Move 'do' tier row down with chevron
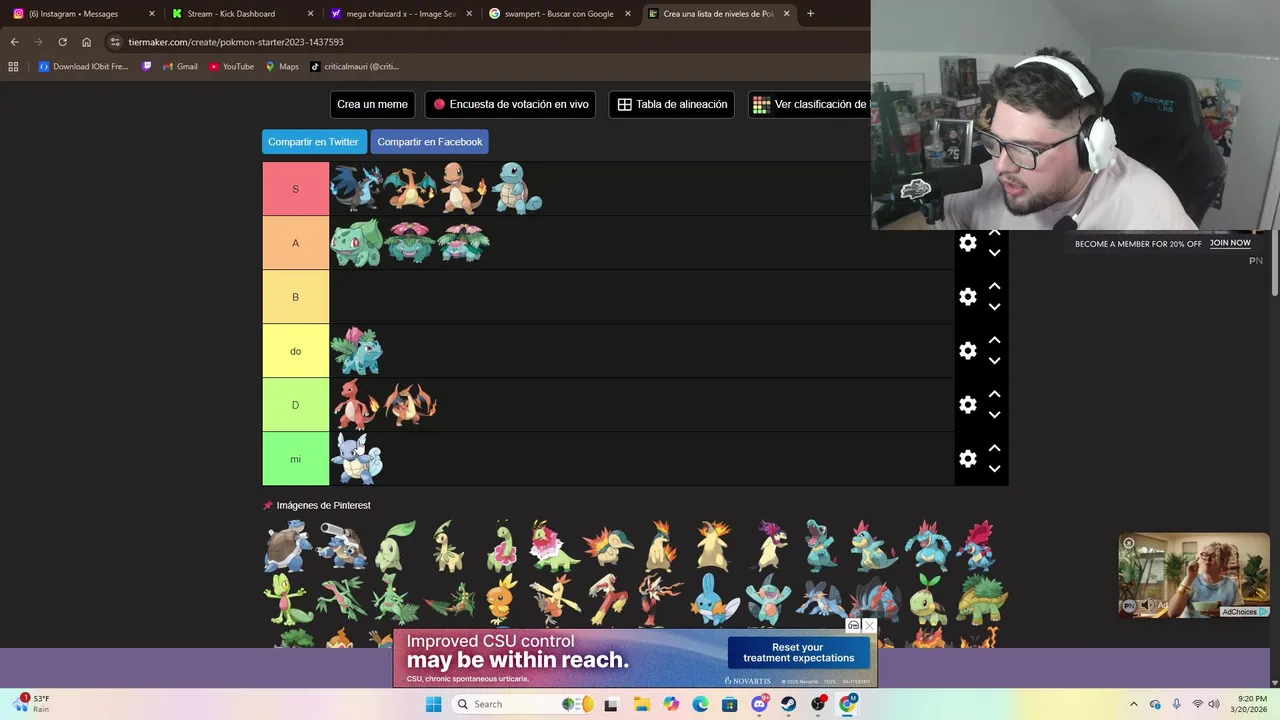 coord(994,361)
